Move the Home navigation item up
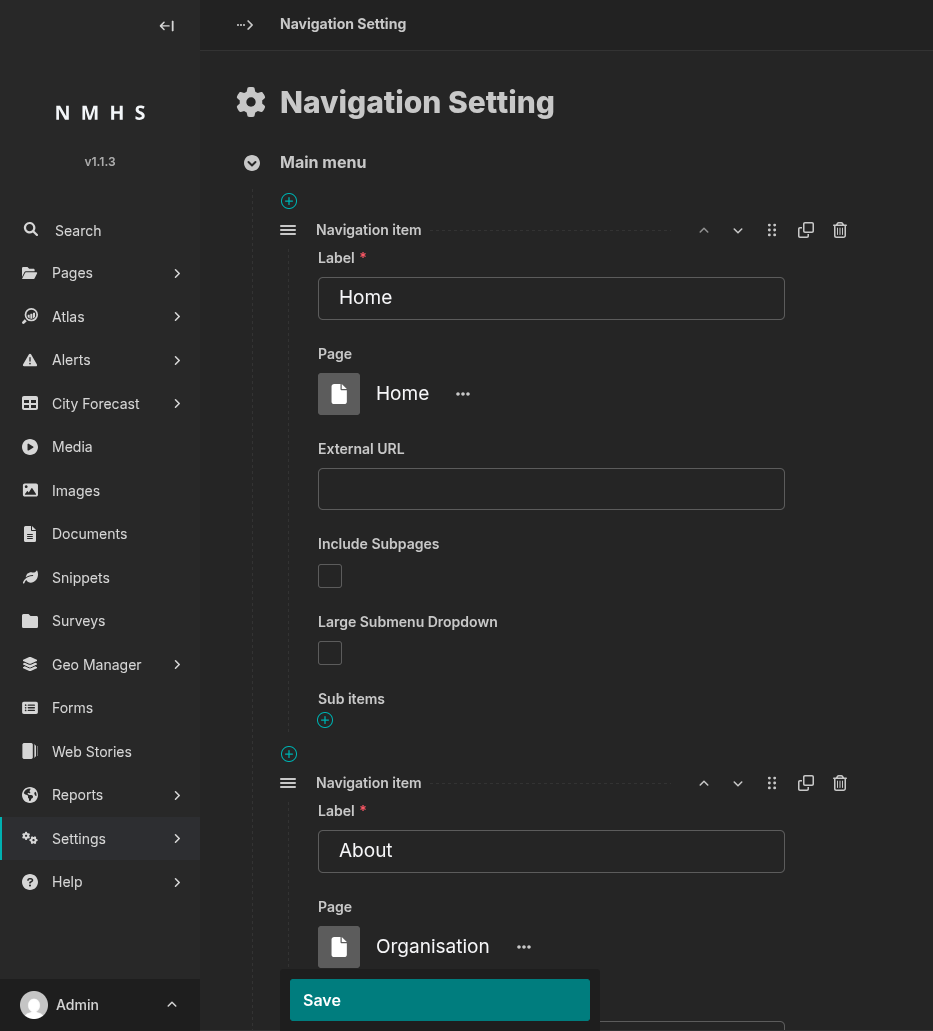The image size is (933, 1031). tap(704, 230)
